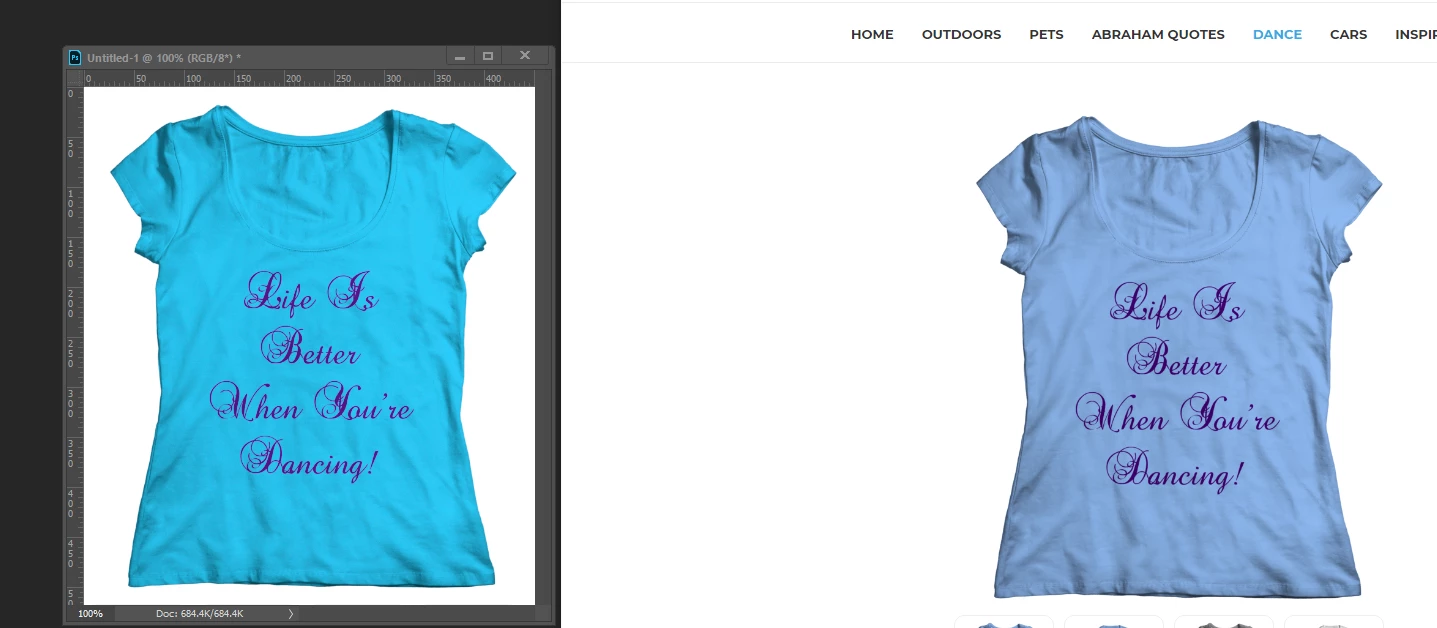
Task: Click the vertical ruler in the Photoshop window
Action: tap(74, 345)
